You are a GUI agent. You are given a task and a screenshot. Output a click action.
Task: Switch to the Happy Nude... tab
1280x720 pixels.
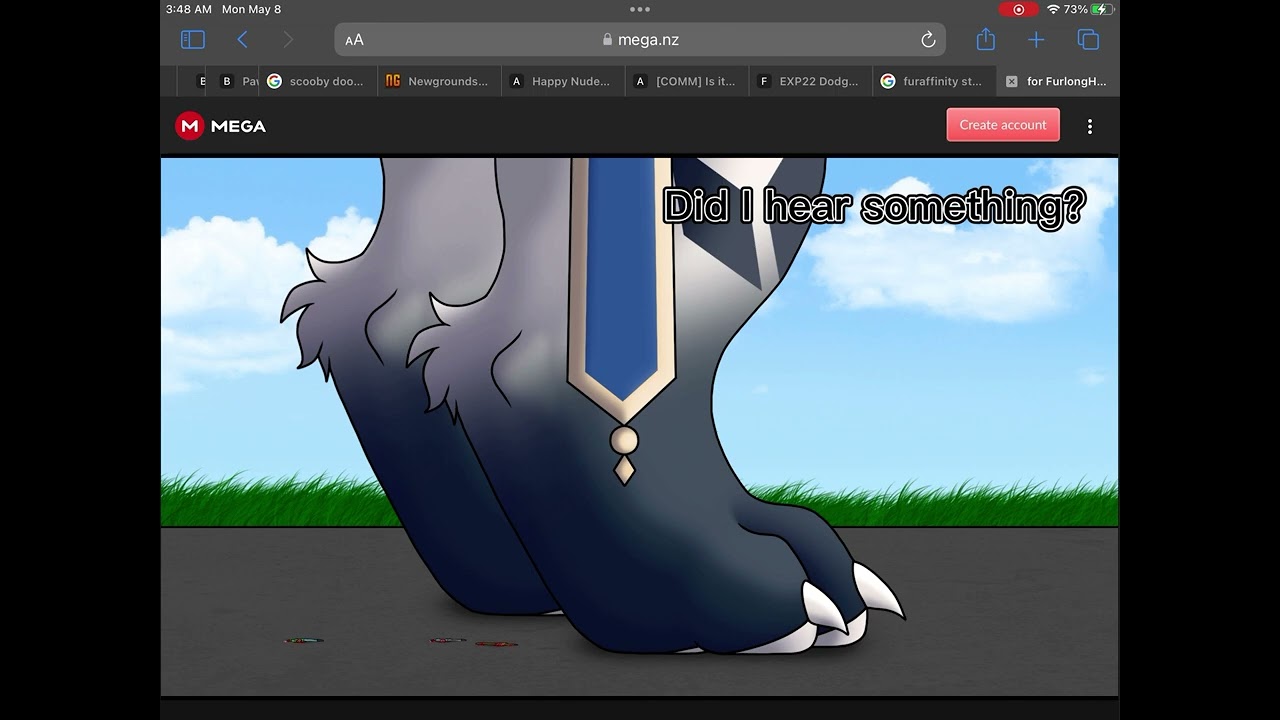coord(564,81)
